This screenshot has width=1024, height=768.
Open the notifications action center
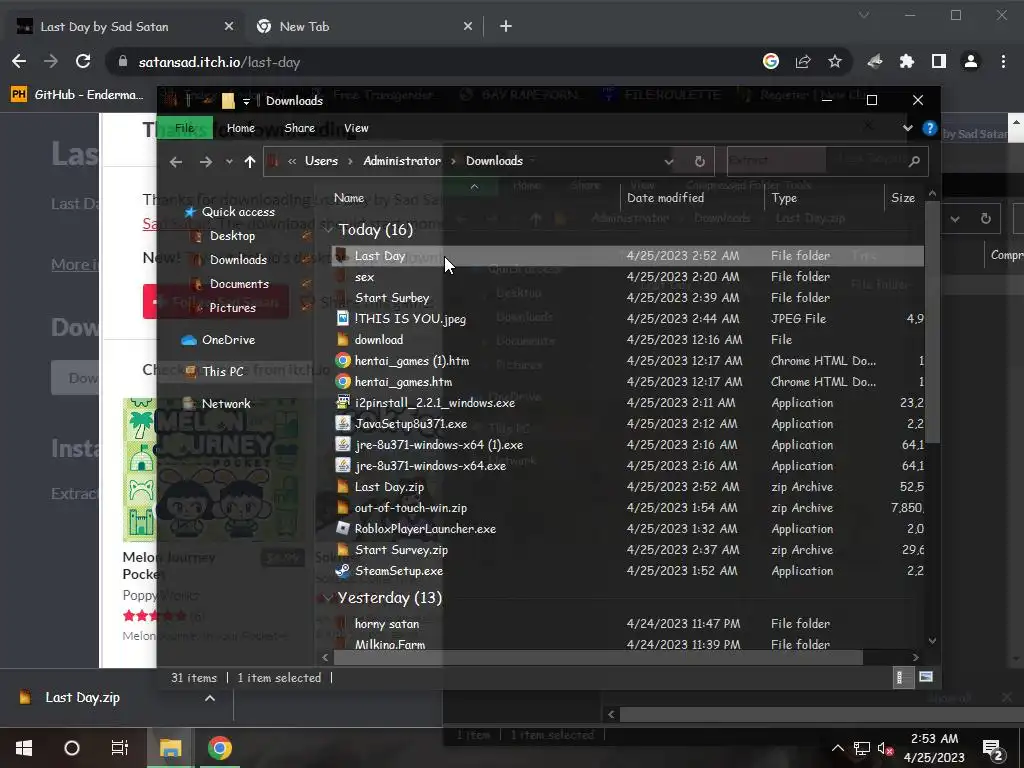993,748
